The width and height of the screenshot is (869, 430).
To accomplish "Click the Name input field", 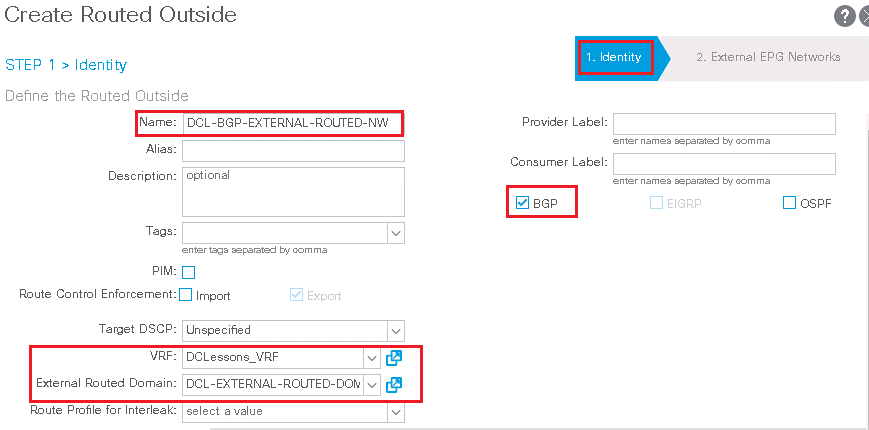I will click(293, 124).
